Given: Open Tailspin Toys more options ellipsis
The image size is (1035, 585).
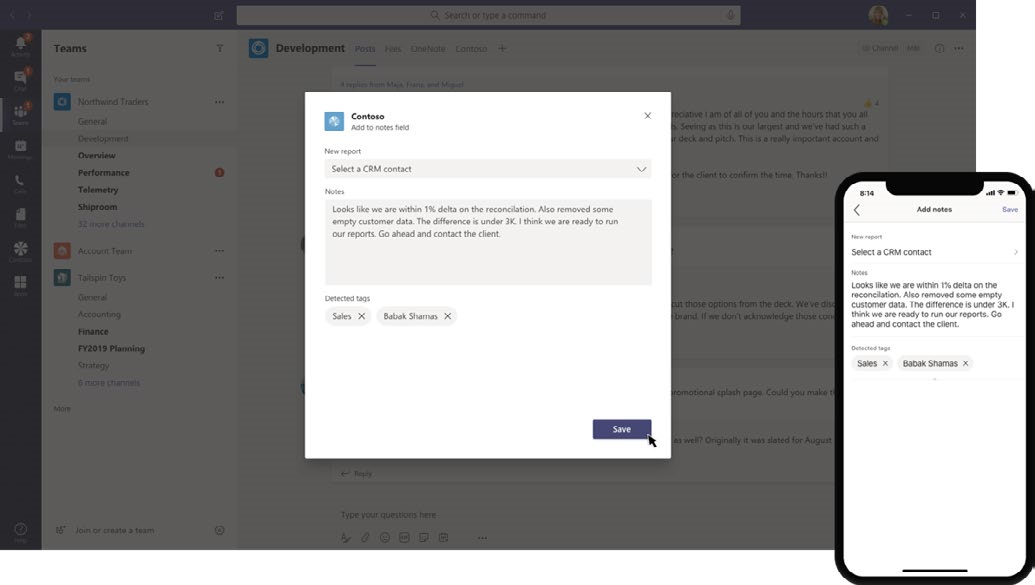Looking at the screenshot, I should click(219, 277).
